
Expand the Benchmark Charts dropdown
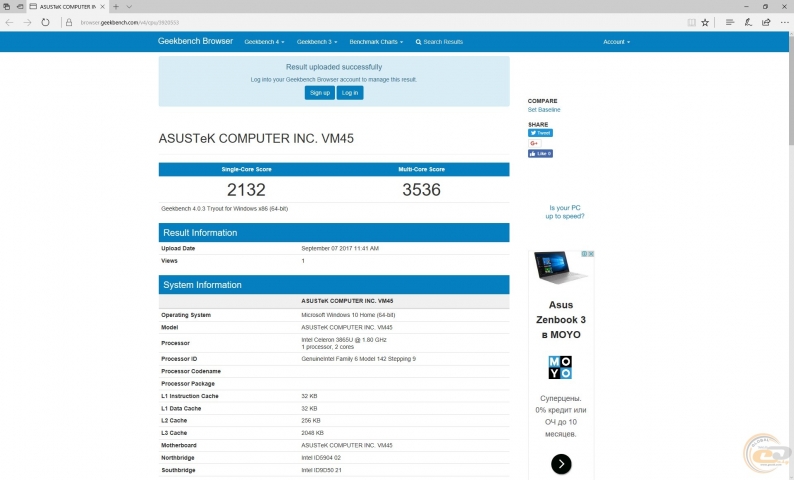pyautogui.click(x=376, y=42)
